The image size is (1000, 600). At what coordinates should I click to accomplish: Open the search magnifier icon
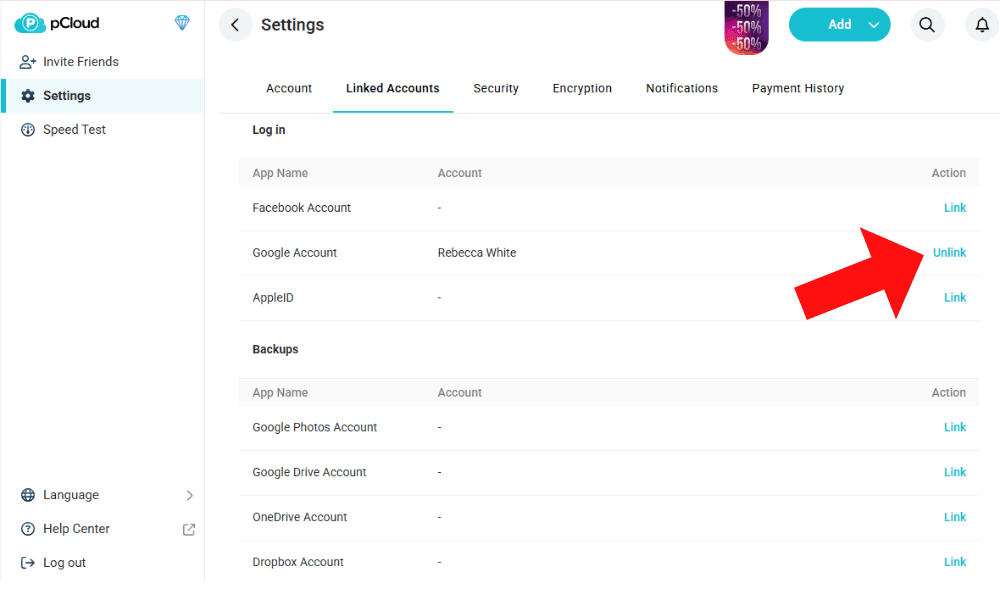point(927,25)
